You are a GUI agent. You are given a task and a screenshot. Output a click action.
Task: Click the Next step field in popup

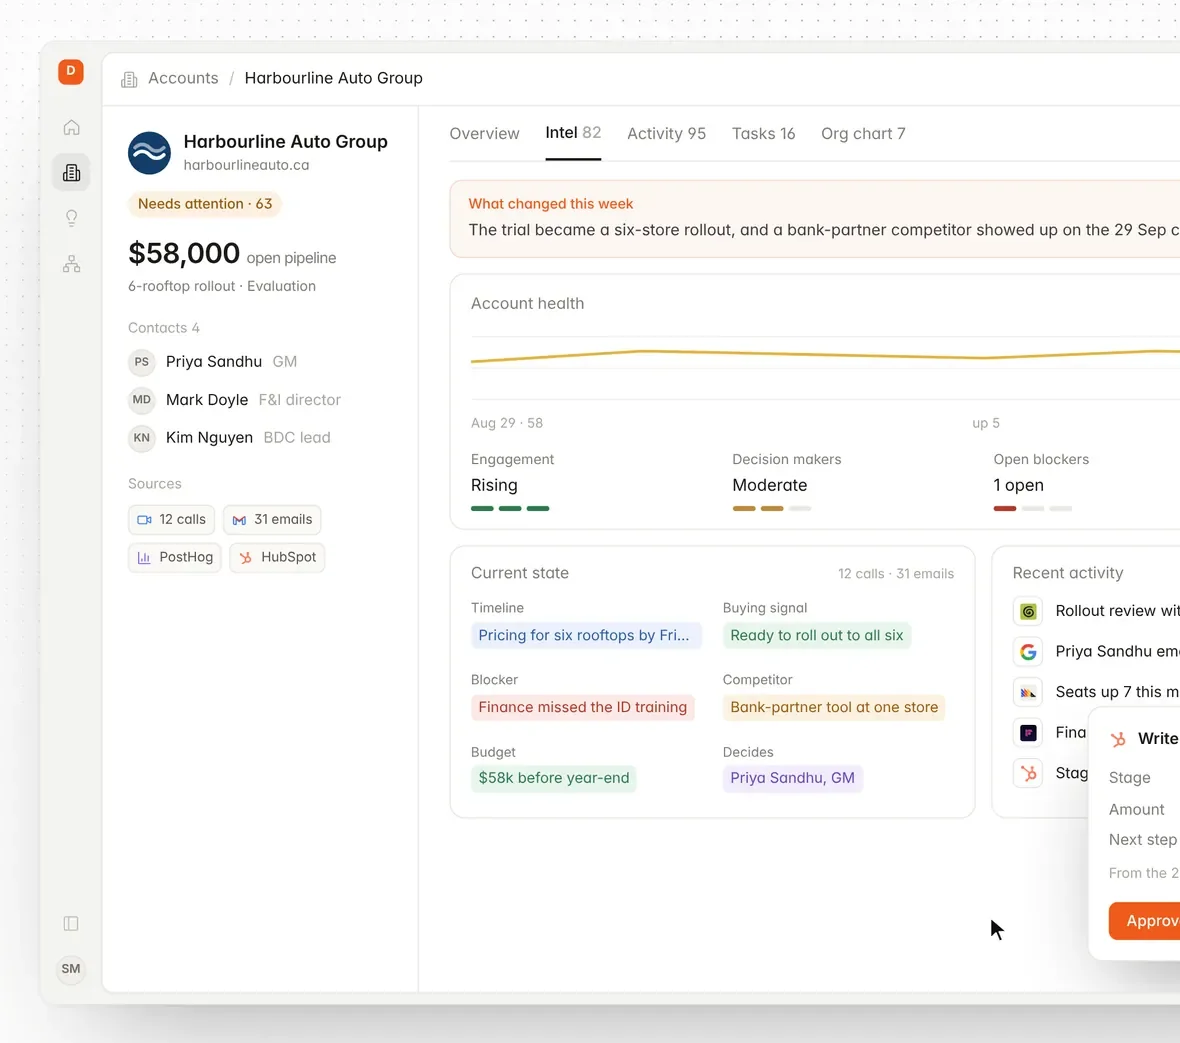pyautogui.click(x=1142, y=840)
